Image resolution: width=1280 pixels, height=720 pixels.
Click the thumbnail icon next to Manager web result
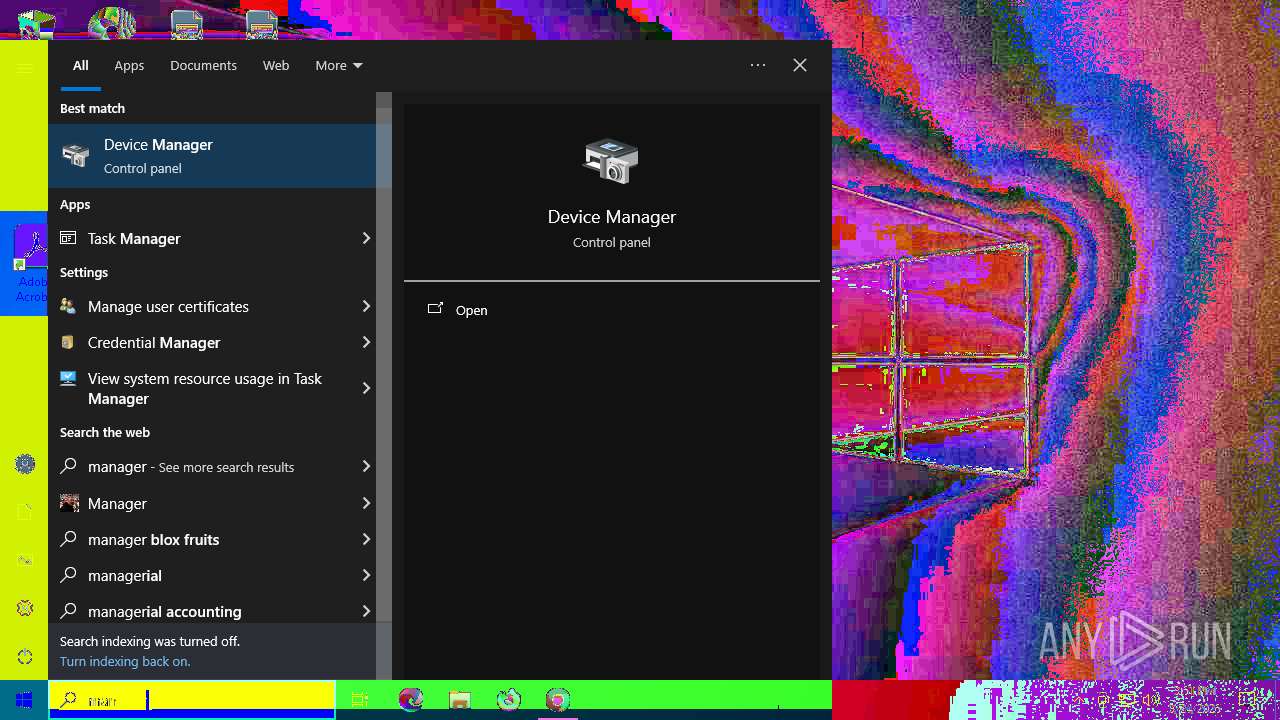pyautogui.click(x=69, y=503)
